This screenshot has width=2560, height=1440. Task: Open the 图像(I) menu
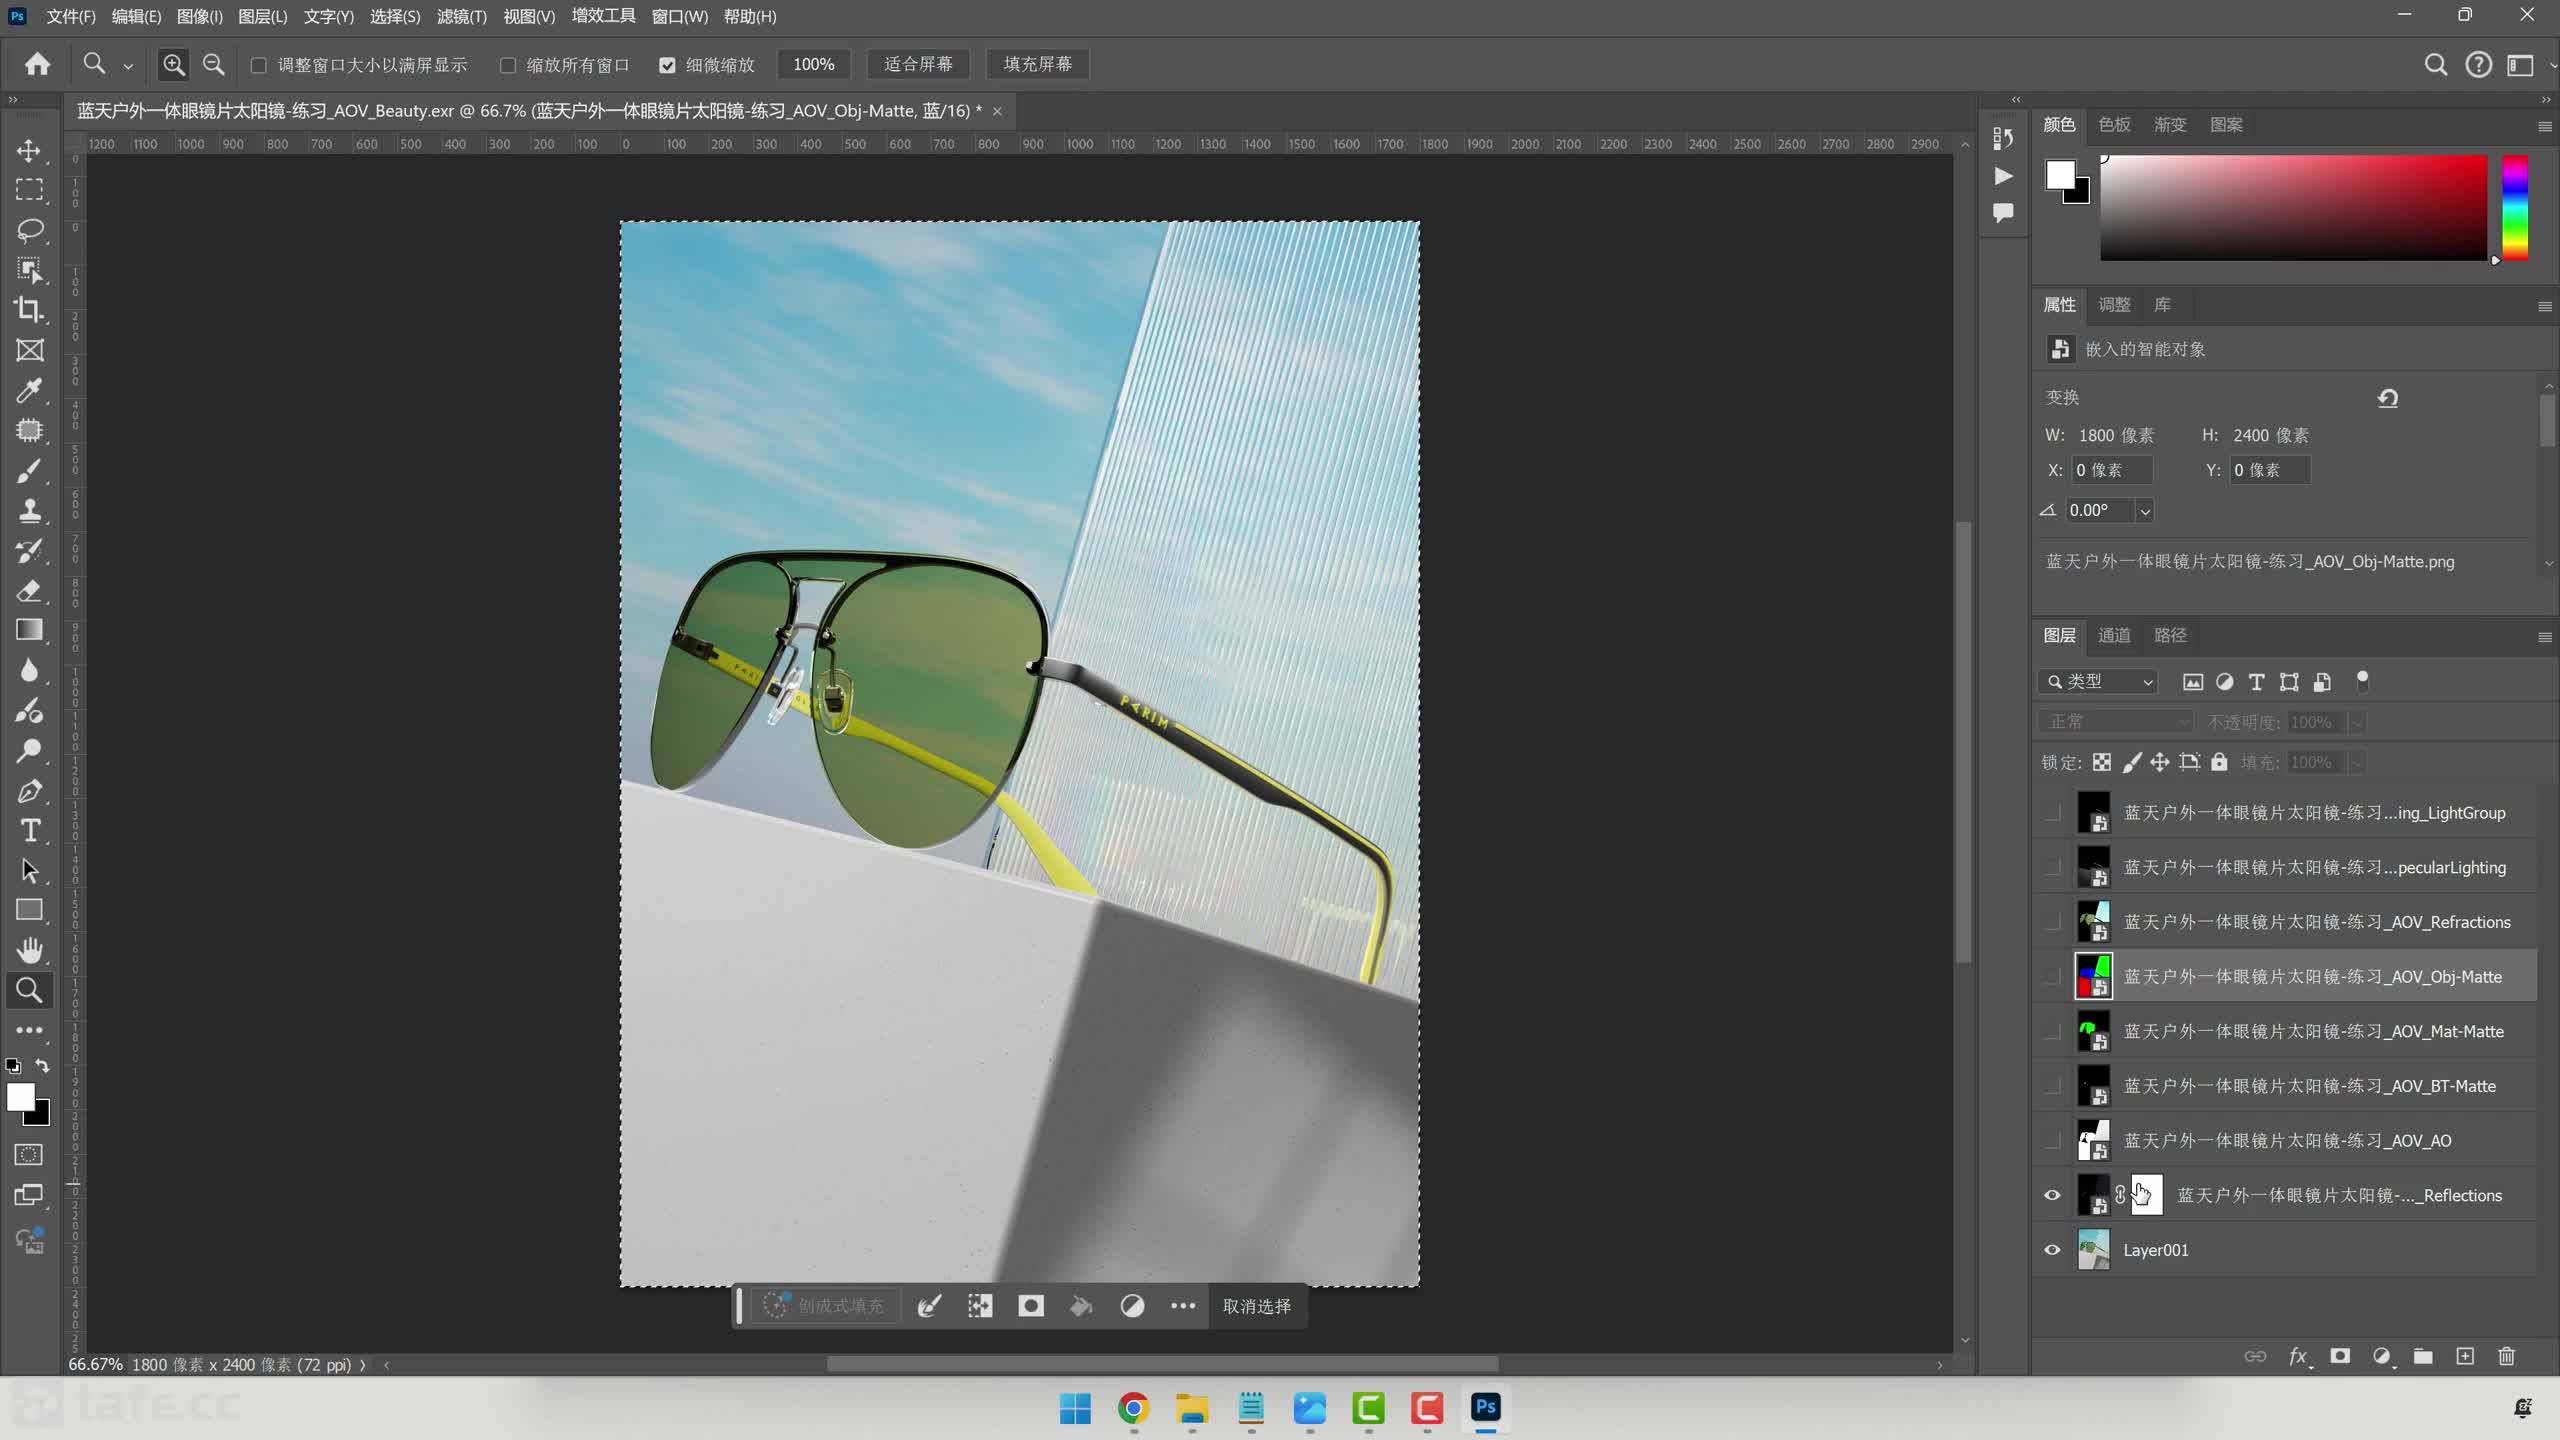200,17
